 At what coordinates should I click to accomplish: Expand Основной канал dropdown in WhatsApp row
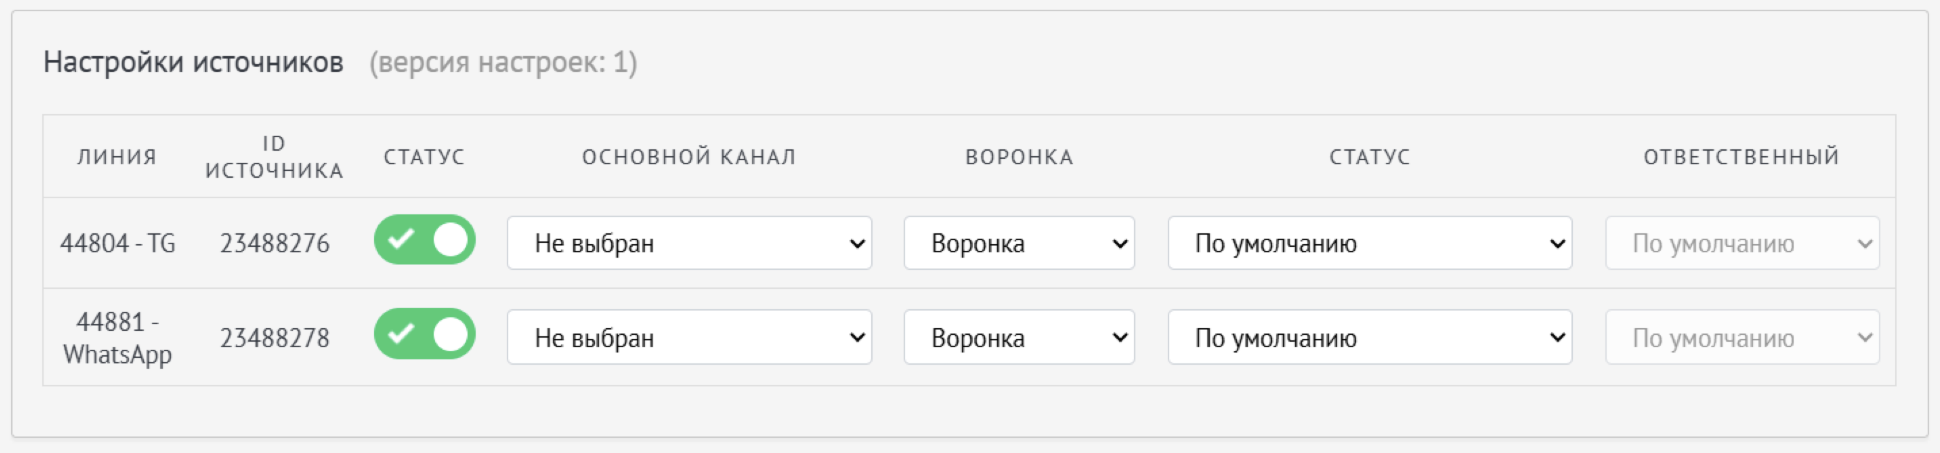(x=689, y=338)
